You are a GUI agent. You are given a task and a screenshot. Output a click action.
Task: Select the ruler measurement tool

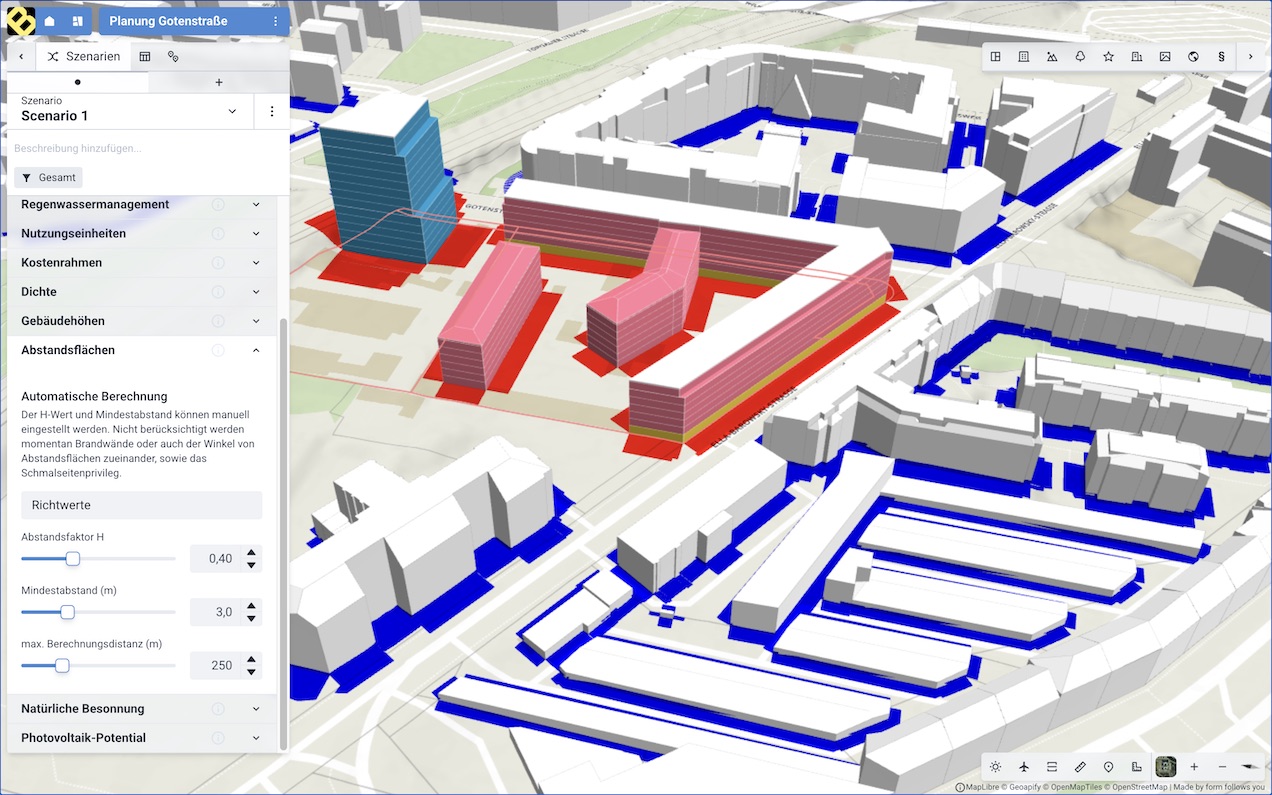coord(1080,767)
